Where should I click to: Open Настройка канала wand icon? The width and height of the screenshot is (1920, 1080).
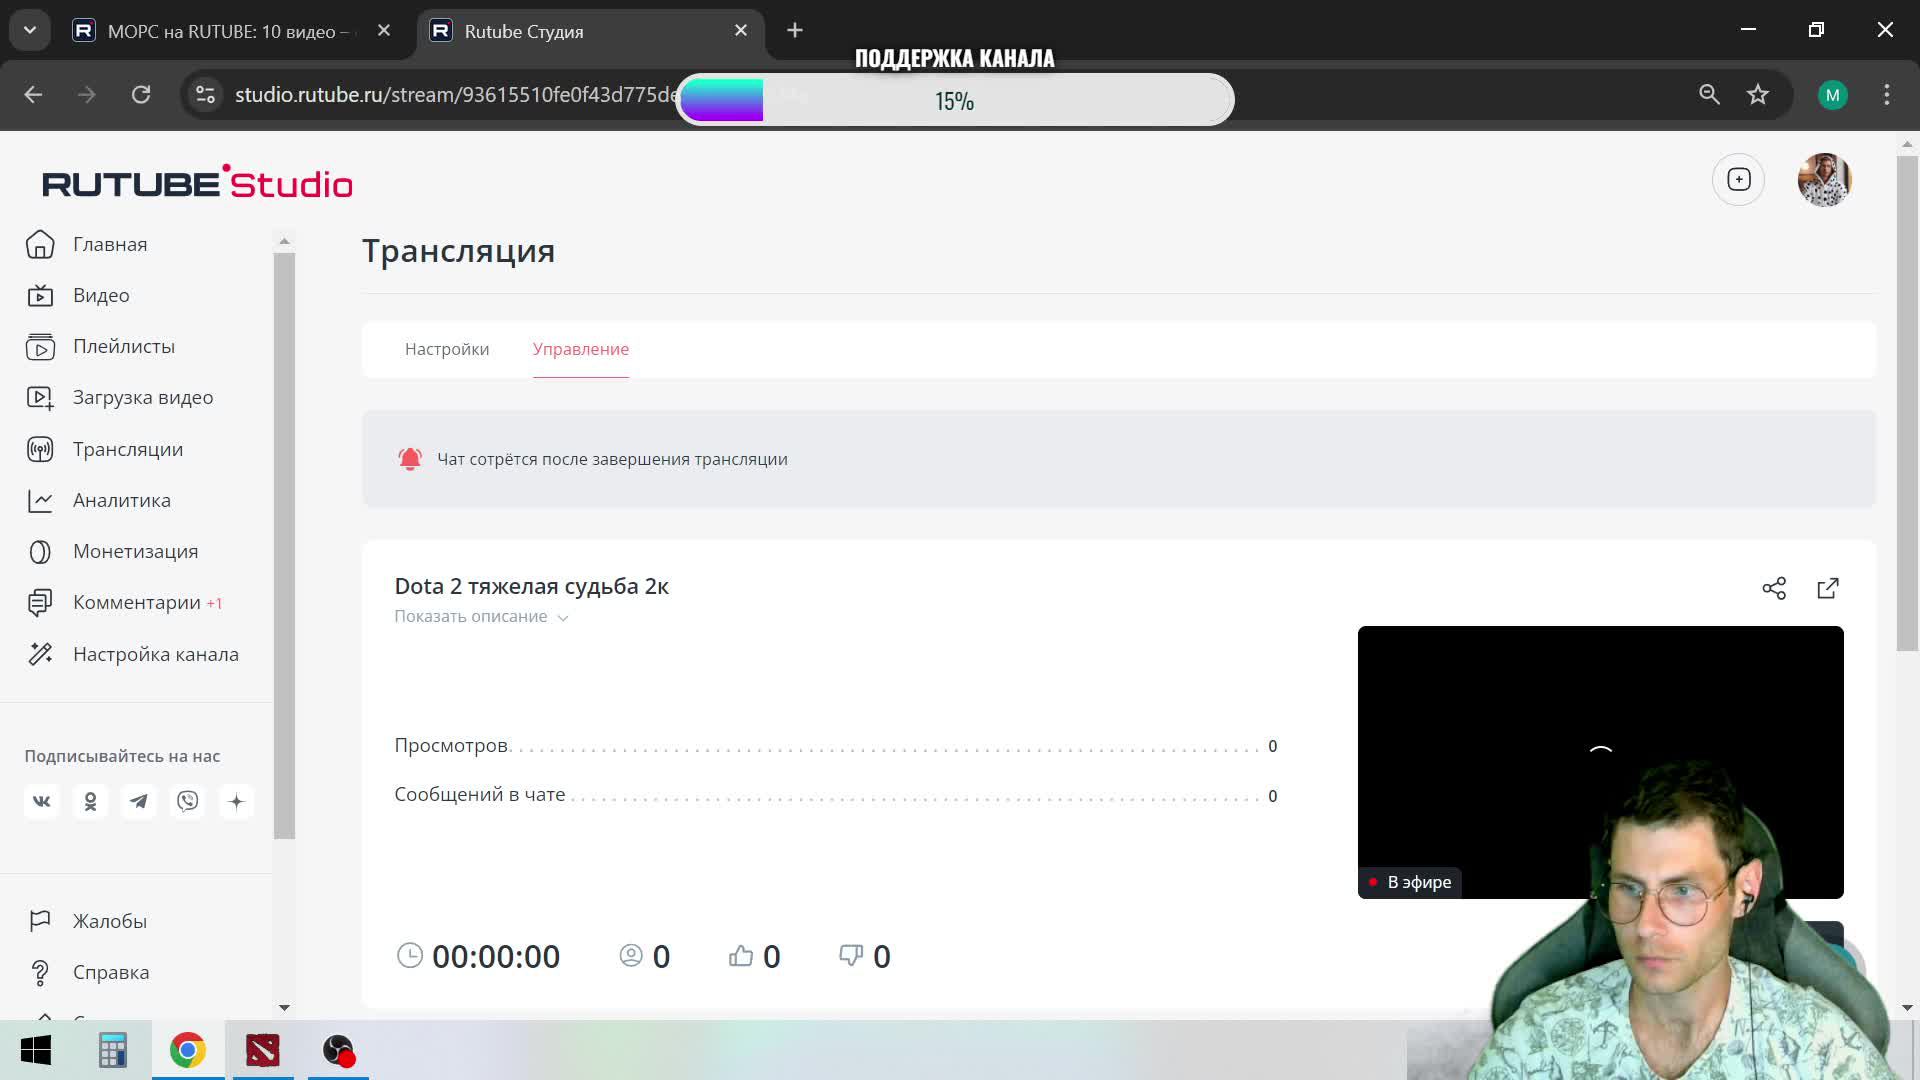coord(40,654)
